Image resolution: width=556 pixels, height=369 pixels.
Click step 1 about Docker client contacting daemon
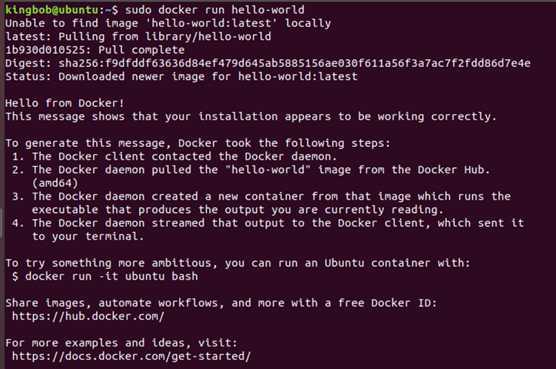pos(174,156)
